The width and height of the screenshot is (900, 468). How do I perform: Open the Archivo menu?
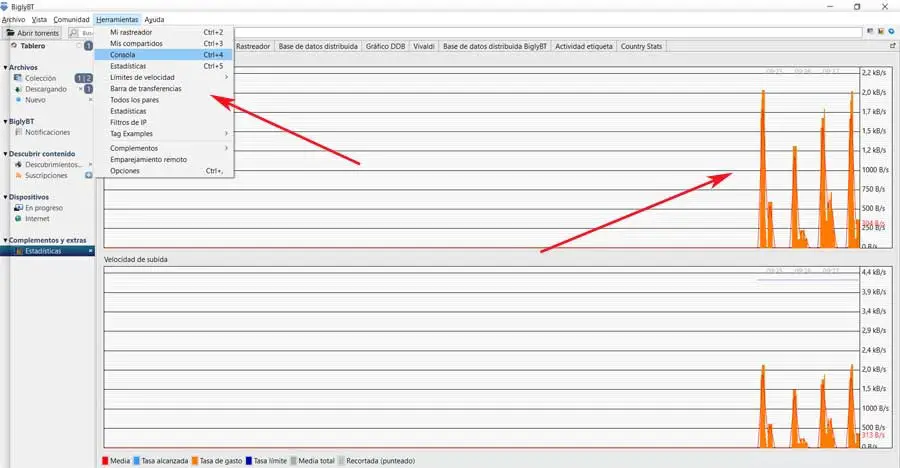pyautogui.click(x=13, y=20)
